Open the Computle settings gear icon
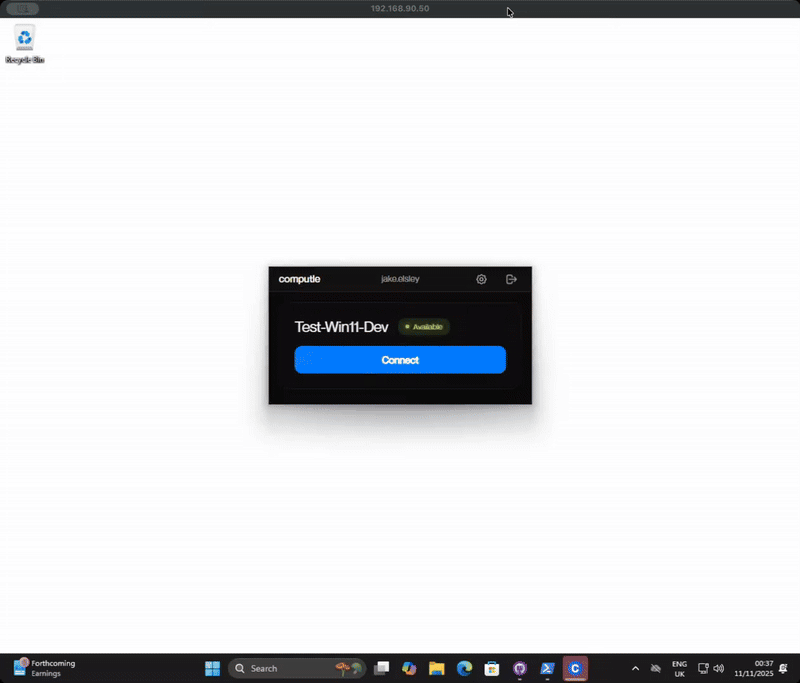The image size is (800, 683). point(481,279)
